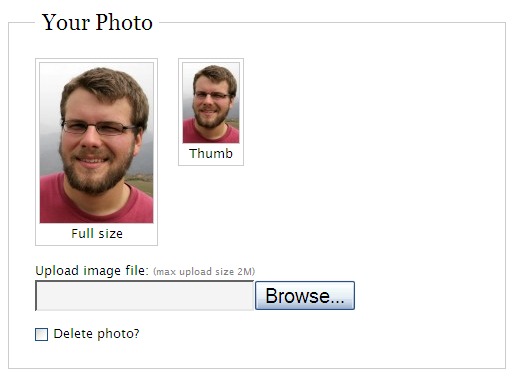
Task: Click the beard in the Thumb photo
Action: click(x=210, y=119)
